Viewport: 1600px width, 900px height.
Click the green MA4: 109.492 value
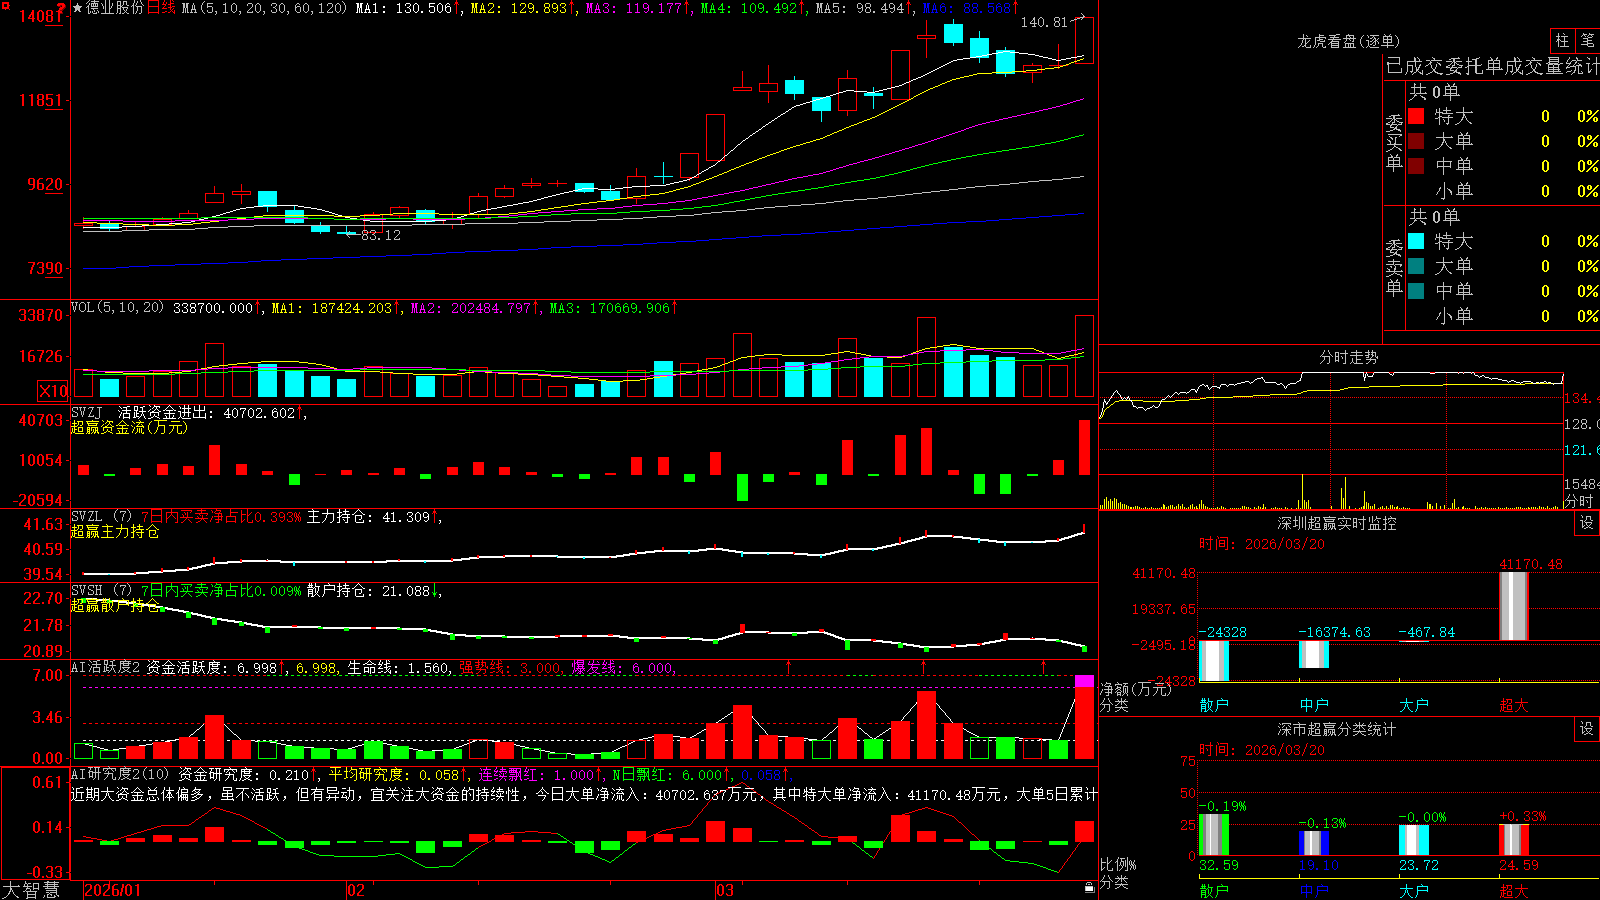[x=749, y=8]
